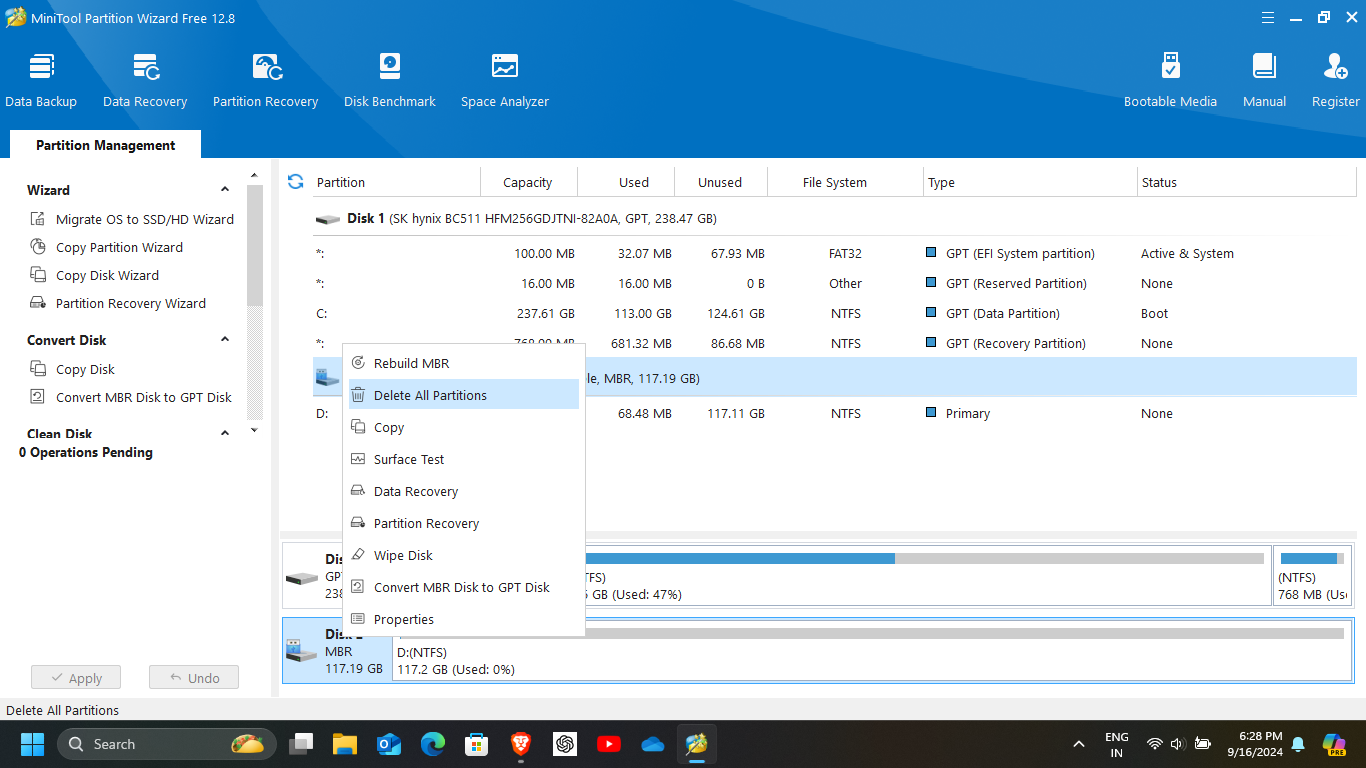
Task: Start Disk Benchmark
Action: 390,80
